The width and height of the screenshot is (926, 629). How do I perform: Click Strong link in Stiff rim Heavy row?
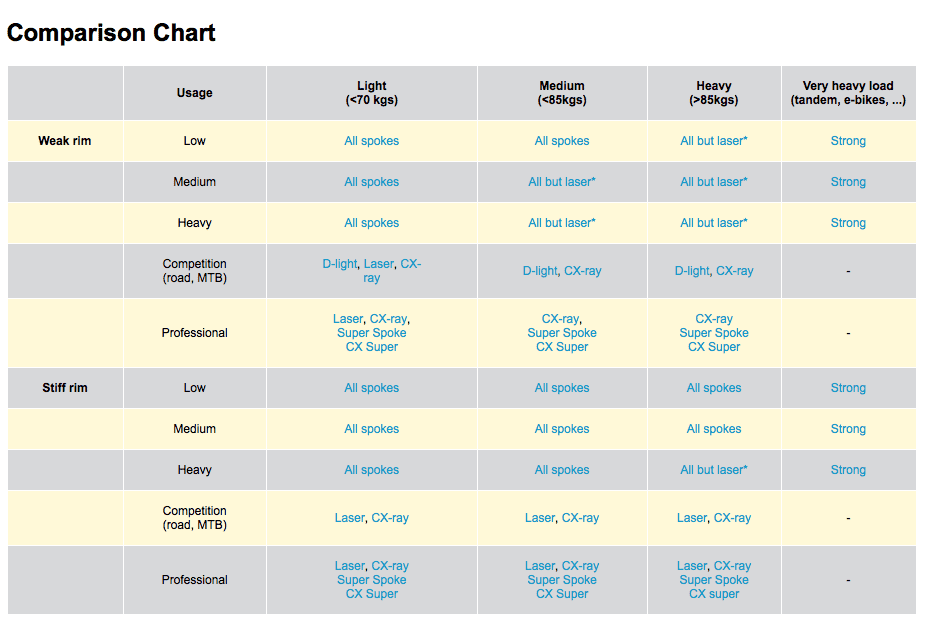(x=848, y=470)
